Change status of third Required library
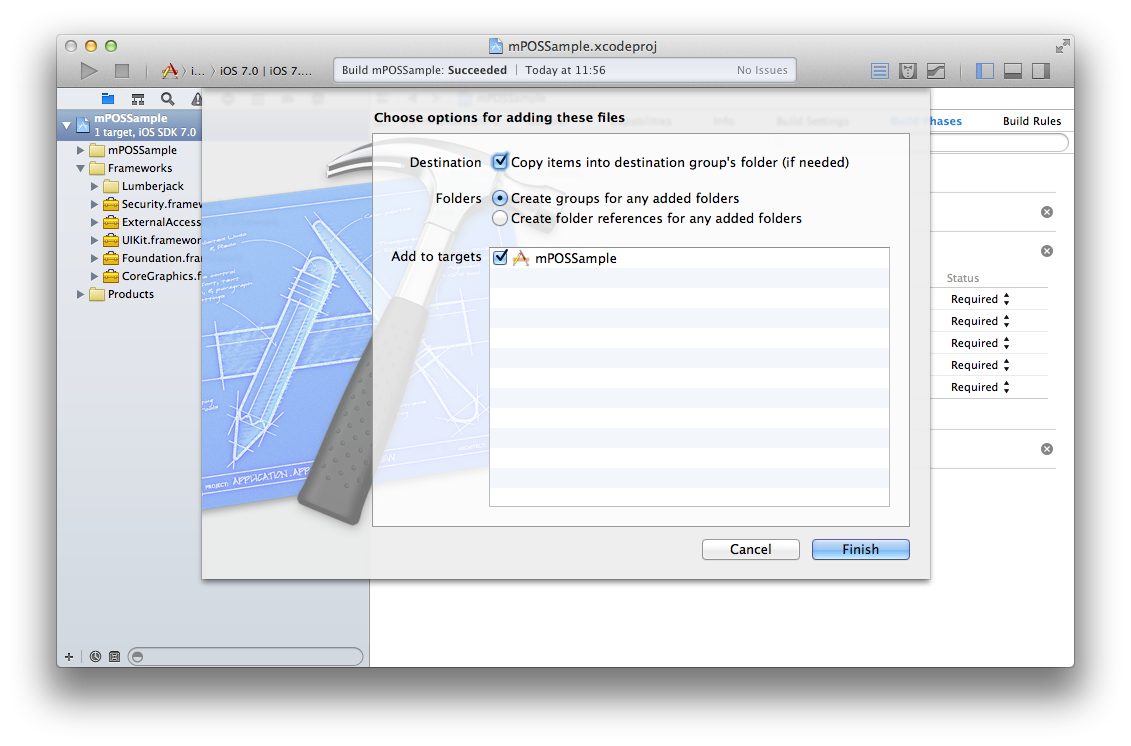This screenshot has width=1131, height=746. click(980, 343)
